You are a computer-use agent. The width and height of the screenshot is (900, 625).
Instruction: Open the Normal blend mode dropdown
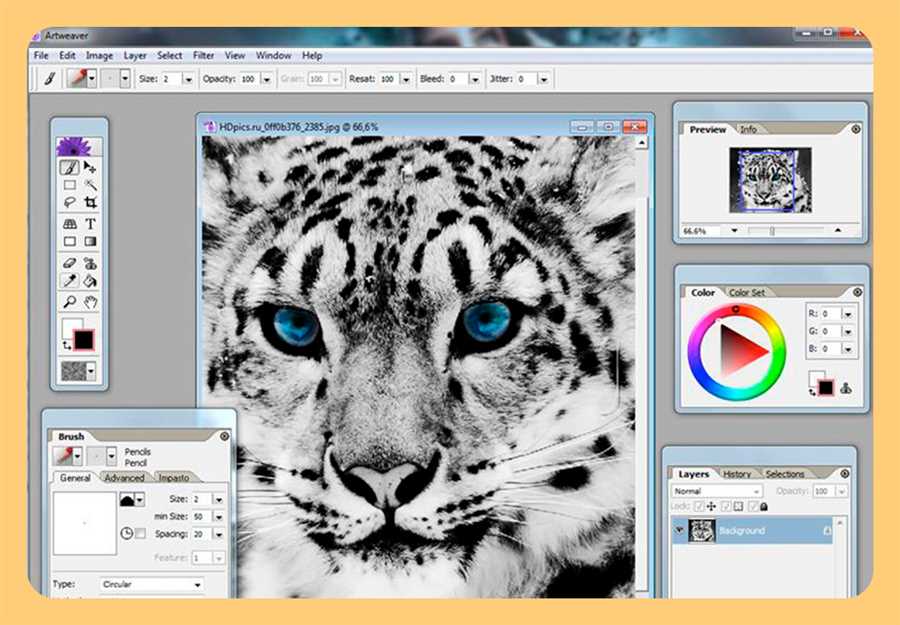click(716, 491)
